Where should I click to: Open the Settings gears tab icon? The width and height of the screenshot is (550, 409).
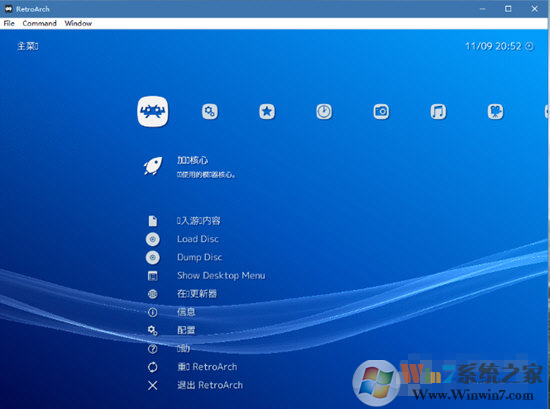pos(210,112)
